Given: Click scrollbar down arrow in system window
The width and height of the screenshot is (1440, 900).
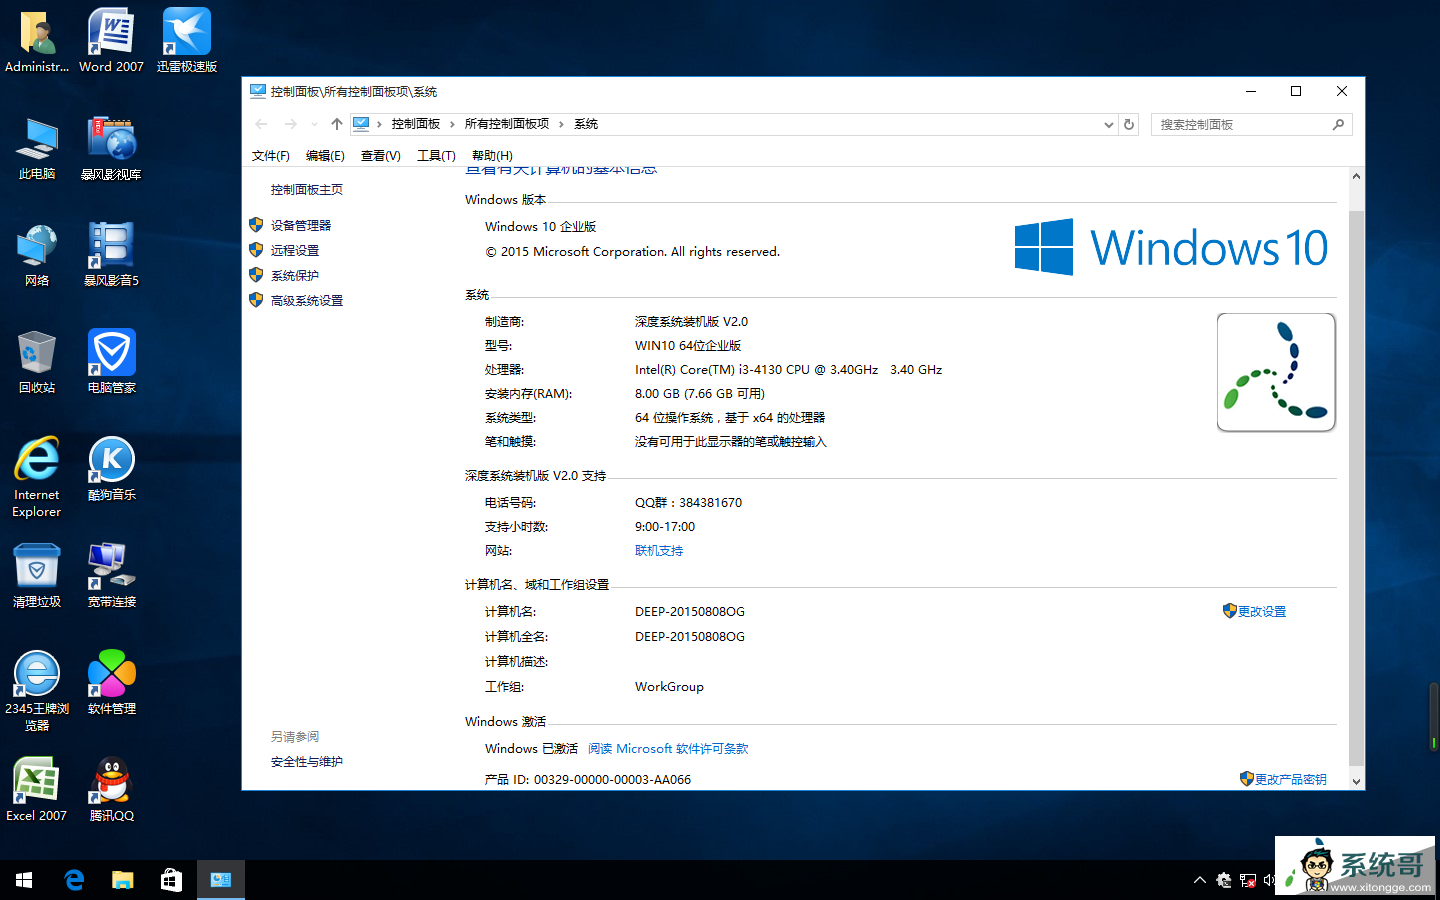Looking at the screenshot, I should point(1356,782).
